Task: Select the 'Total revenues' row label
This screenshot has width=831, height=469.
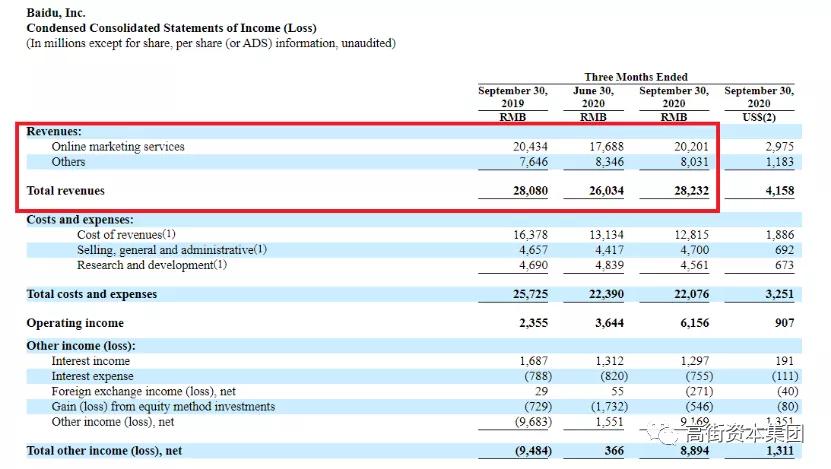Action: 66,191
